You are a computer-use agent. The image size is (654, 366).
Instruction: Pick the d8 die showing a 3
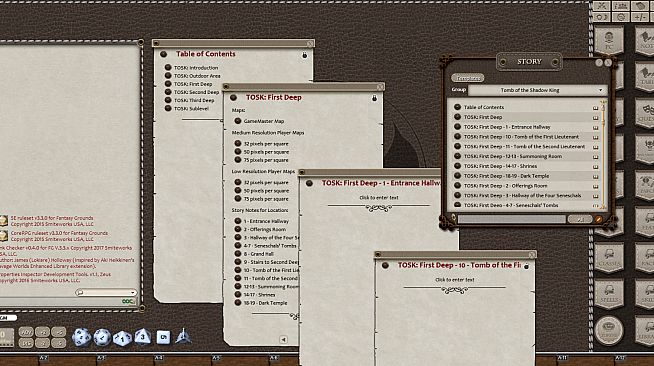tap(142, 337)
